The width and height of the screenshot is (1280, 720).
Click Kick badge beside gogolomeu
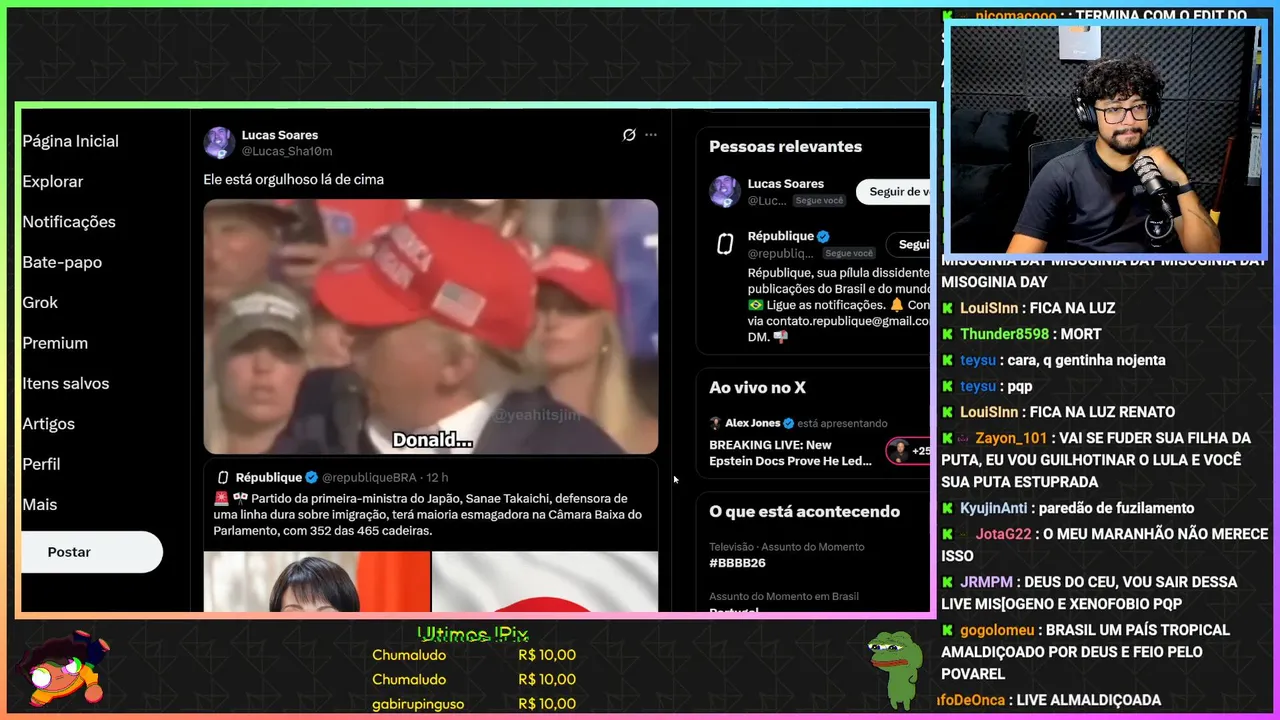(947, 630)
